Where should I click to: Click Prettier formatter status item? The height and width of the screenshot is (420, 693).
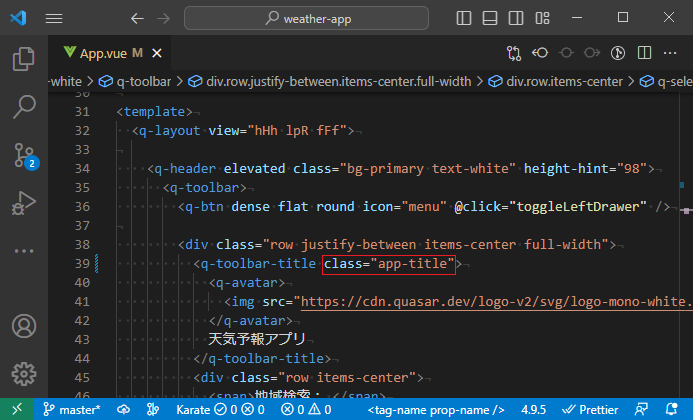pos(590,410)
